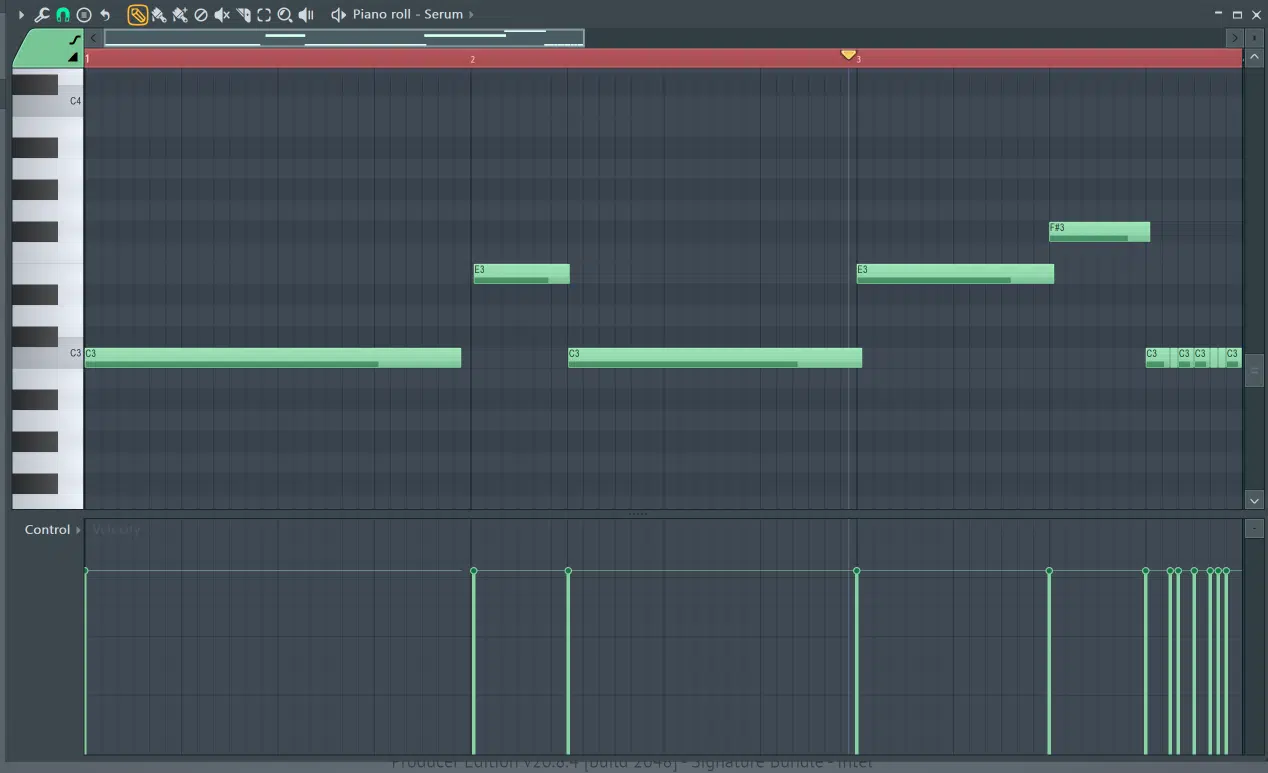Click bar 1 on the timeline ruler
The image size is (1268, 773).
click(x=88, y=60)
